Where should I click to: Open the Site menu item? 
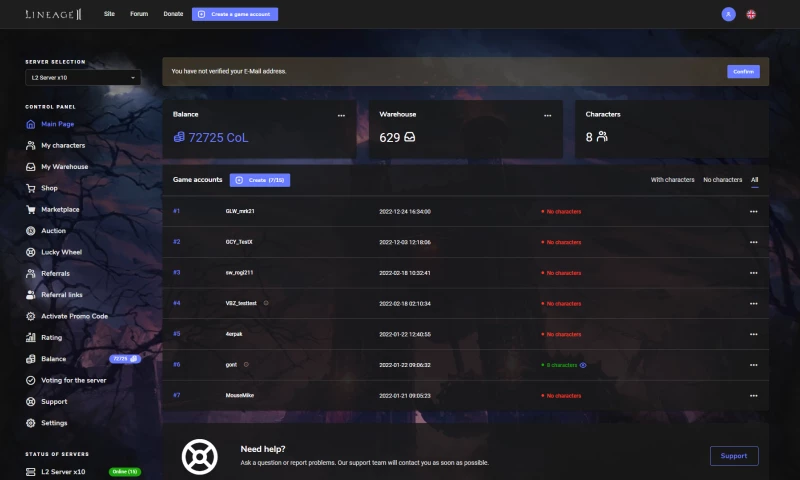(x=109, y=14)
